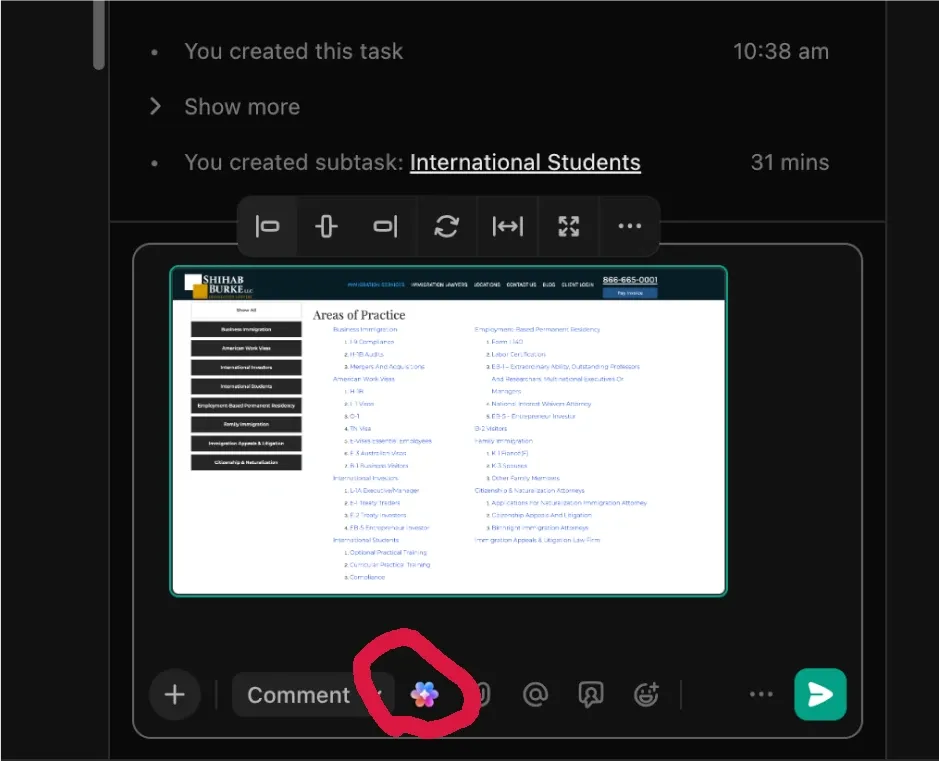Set image to full width
Image resolution: width=939 pixels, height=761 pixels.
click(508, 227)
